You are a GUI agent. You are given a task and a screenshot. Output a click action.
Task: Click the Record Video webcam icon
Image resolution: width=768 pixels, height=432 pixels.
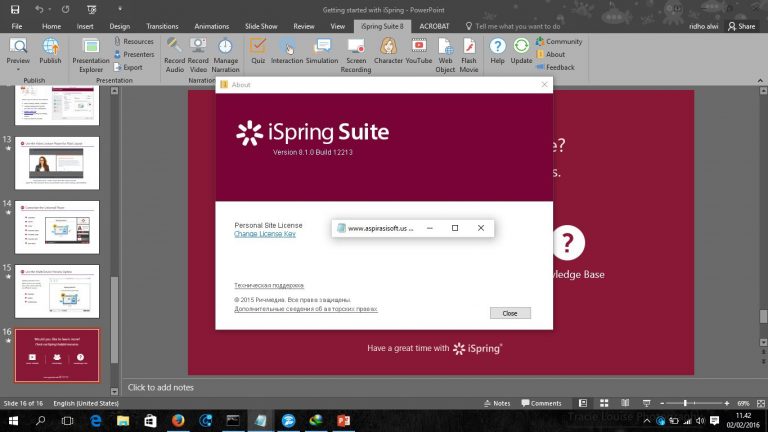pyautogui.click(x=198, y=45)
